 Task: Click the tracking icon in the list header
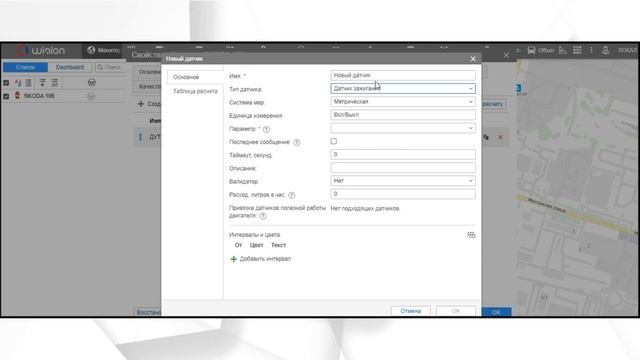tap(91, 83)
